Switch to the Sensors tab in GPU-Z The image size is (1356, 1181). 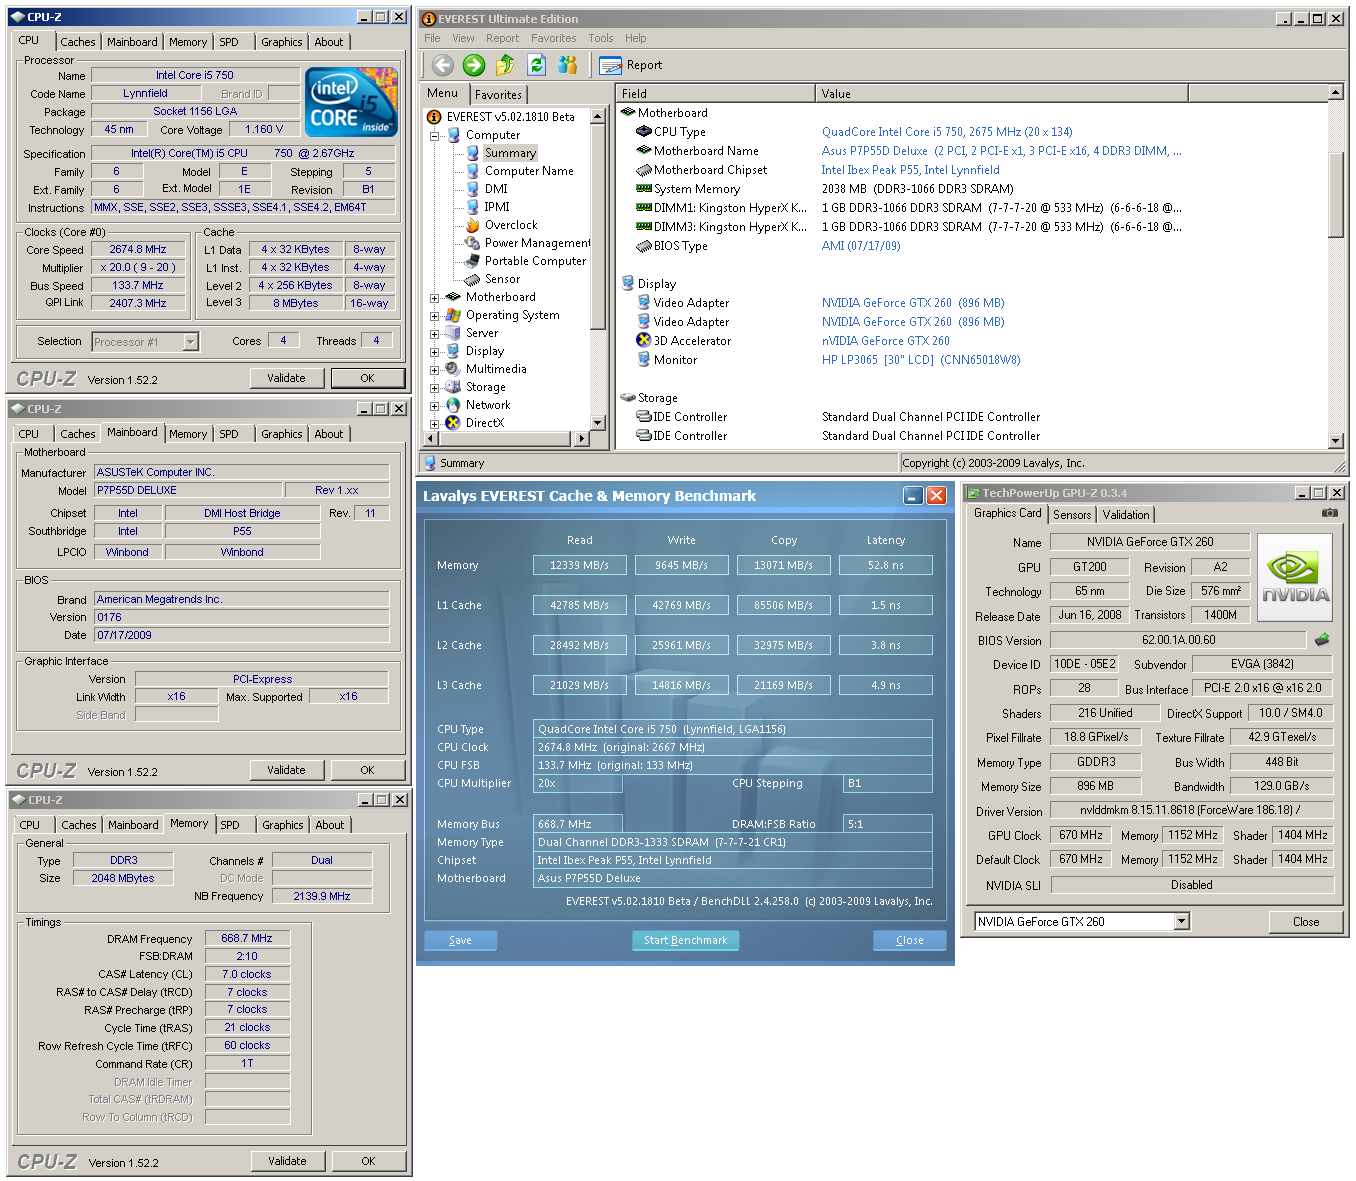[x=1072, y=515]
